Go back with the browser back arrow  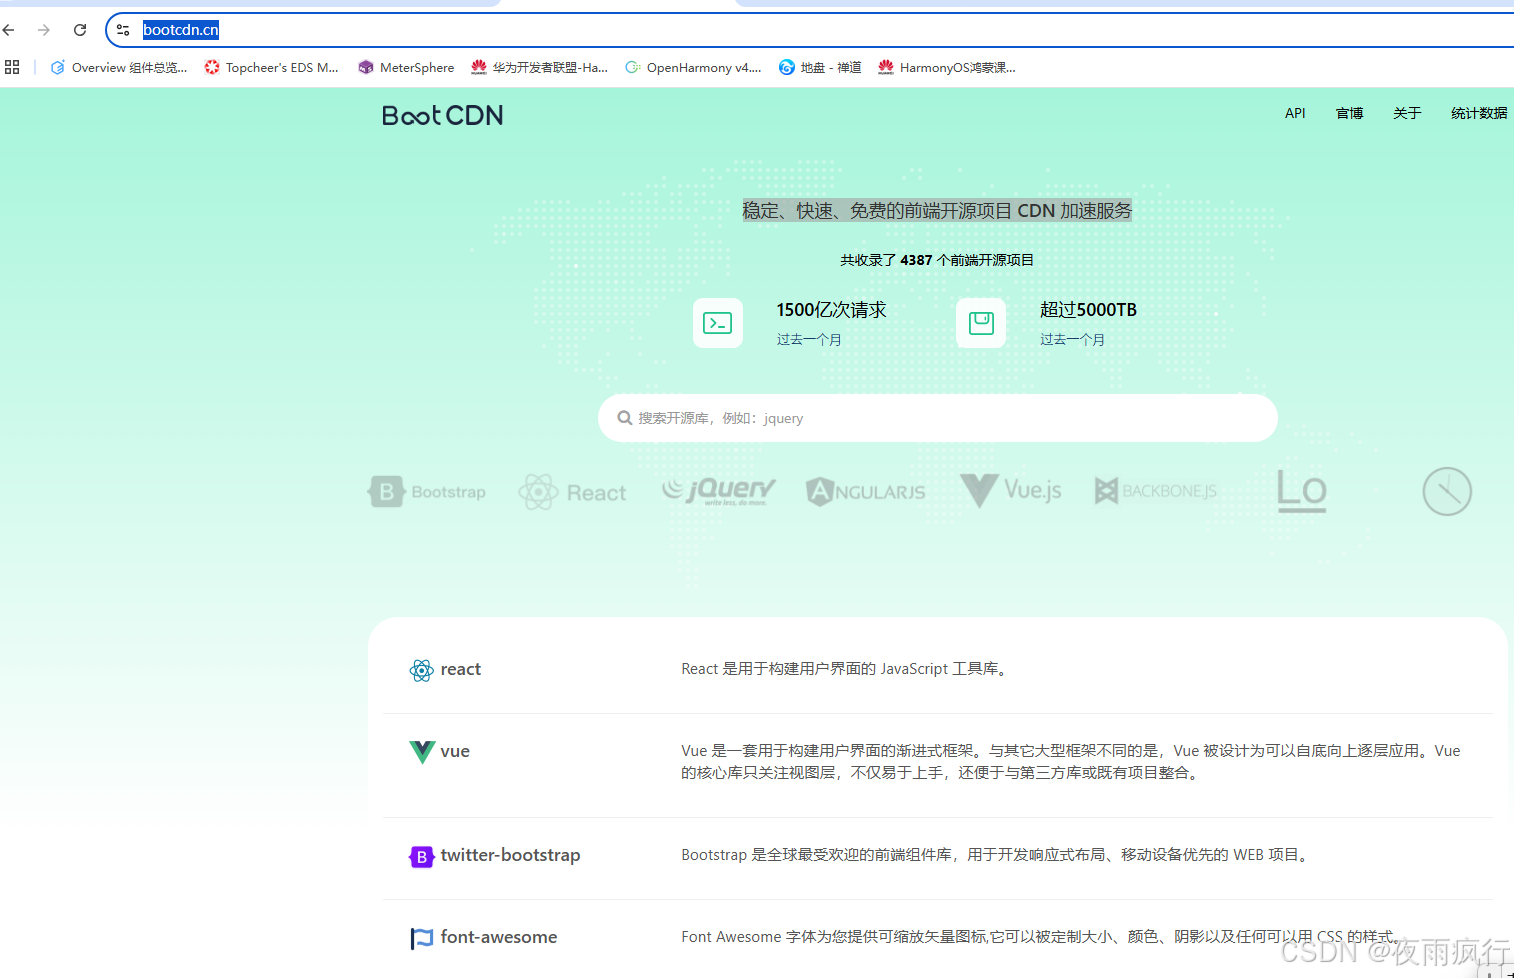pyautogui.click(x=9, y=30)
